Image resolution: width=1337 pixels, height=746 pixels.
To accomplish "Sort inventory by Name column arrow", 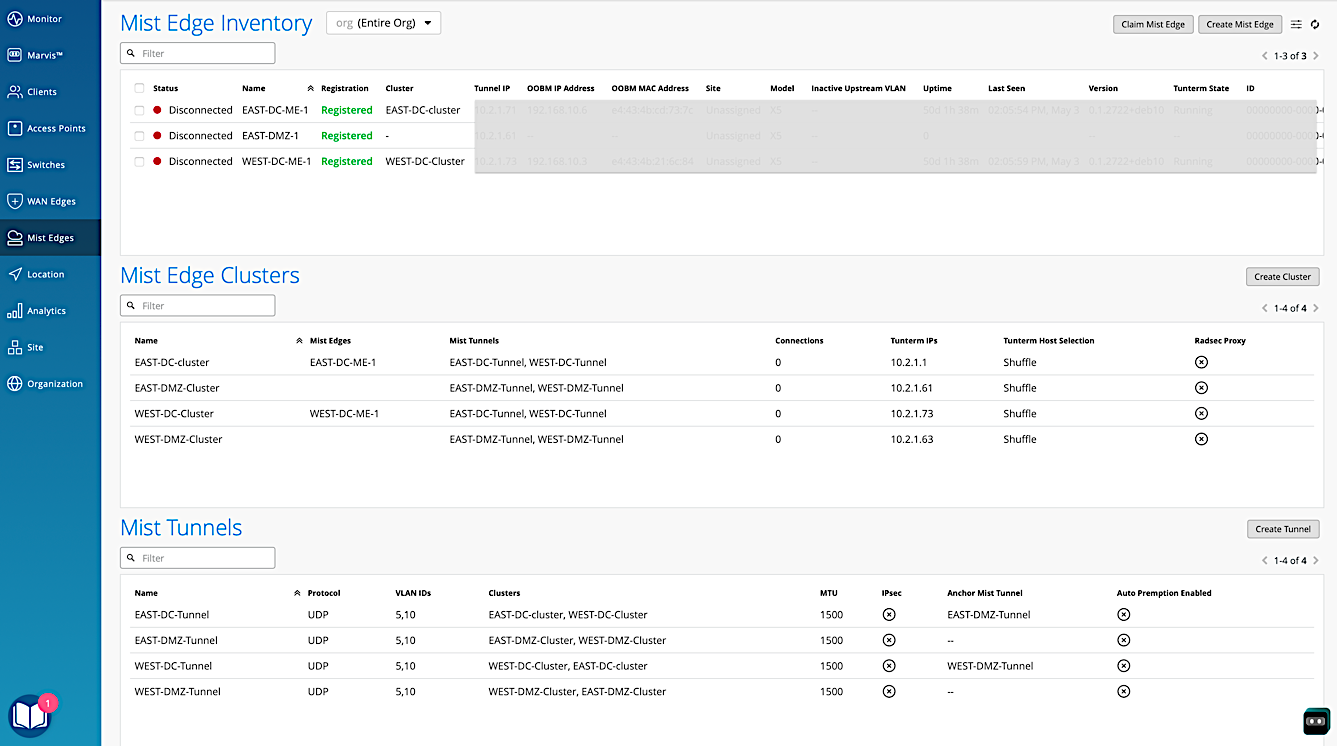I will [310, 88].
